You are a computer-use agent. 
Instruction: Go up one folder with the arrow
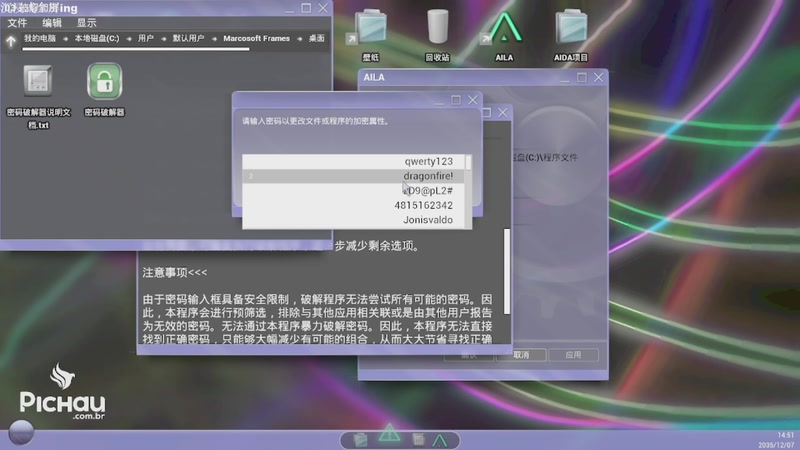pos(11,41)
